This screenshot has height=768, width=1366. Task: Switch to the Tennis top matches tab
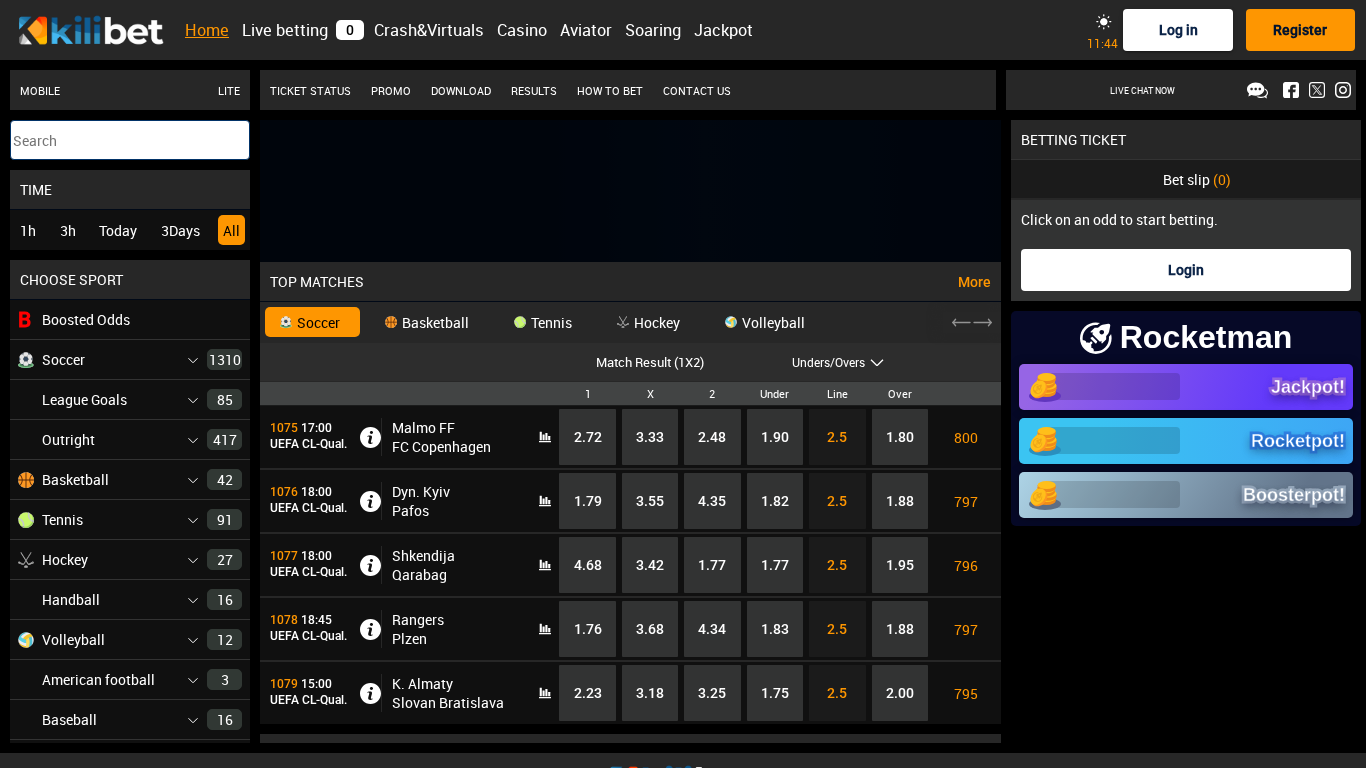pyautogui.click(x=543, y=323)
